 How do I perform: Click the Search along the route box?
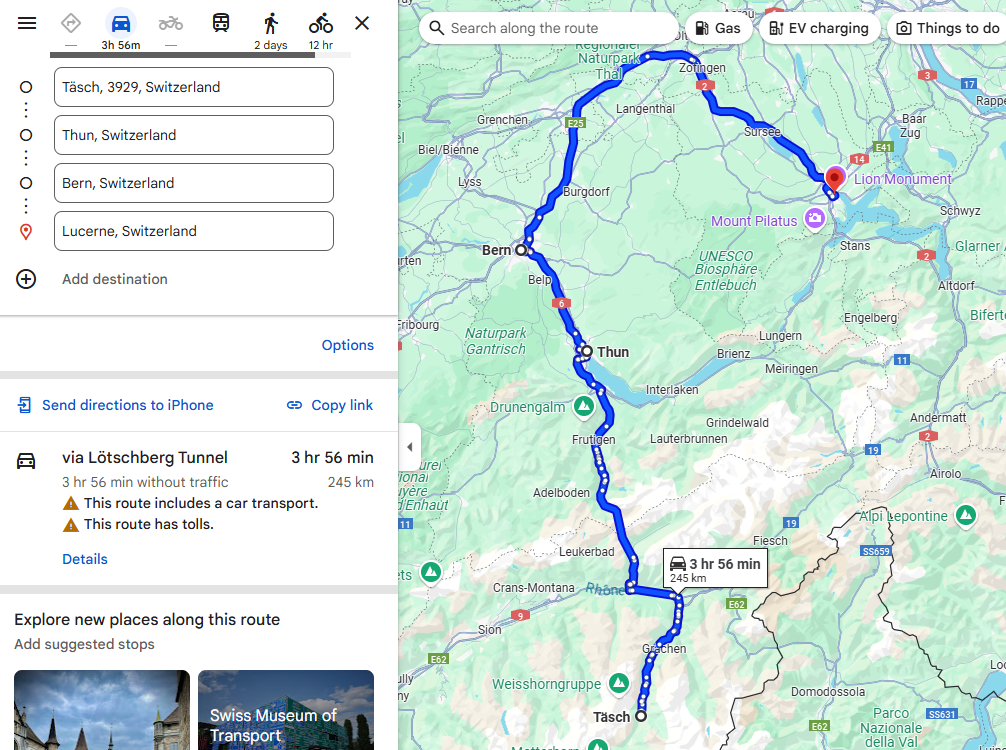549,28
